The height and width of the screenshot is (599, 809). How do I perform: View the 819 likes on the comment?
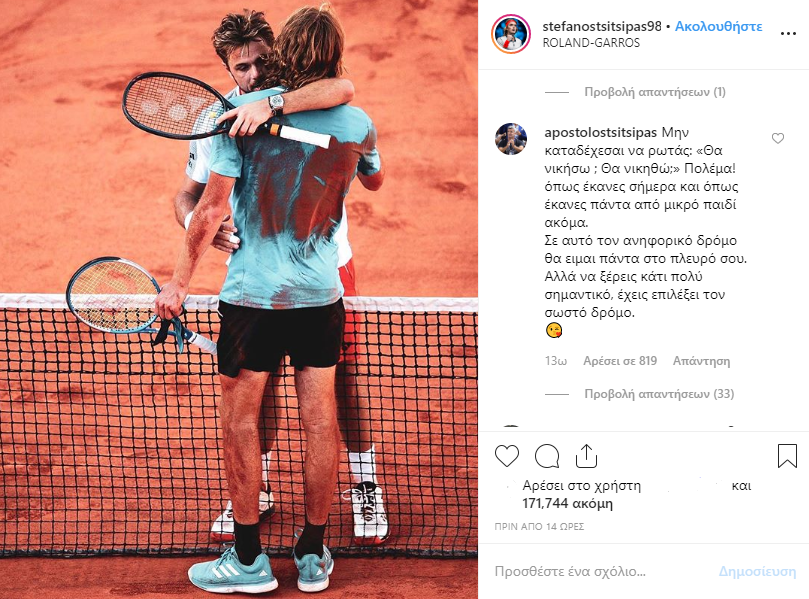tap(620, 361)
